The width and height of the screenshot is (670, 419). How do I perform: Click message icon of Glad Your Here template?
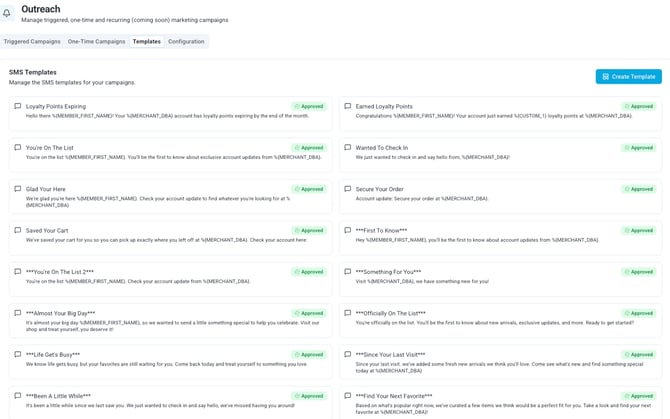coord(18,189)
